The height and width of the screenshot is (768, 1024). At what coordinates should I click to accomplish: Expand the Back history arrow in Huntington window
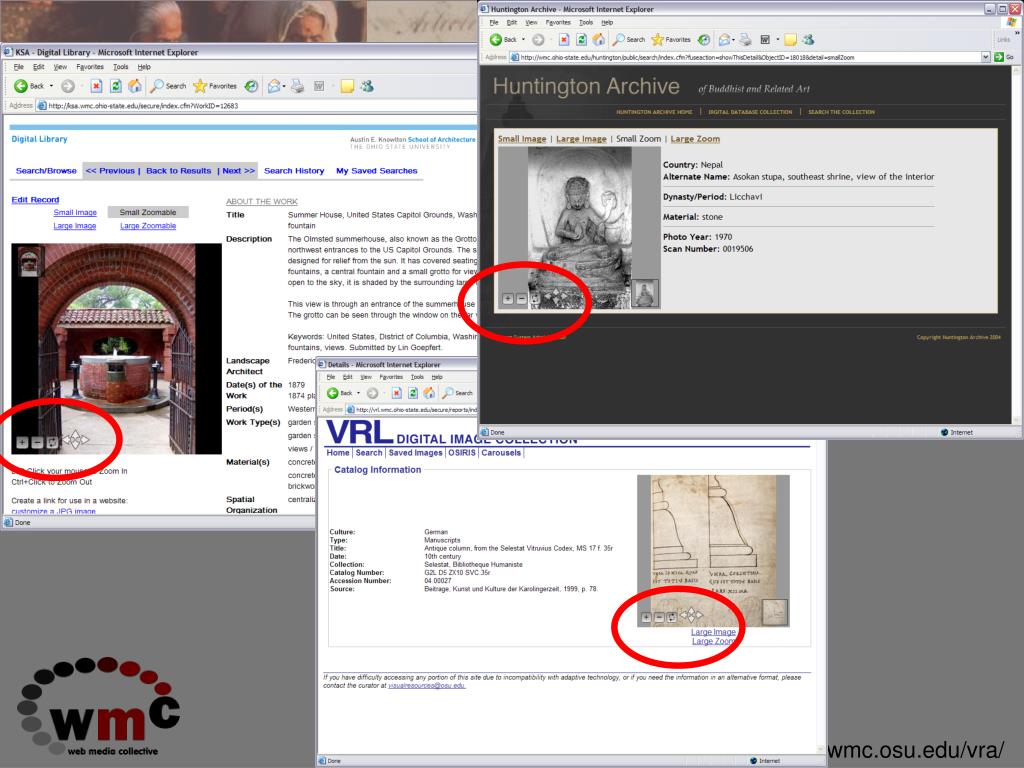(x=523, y=40)
